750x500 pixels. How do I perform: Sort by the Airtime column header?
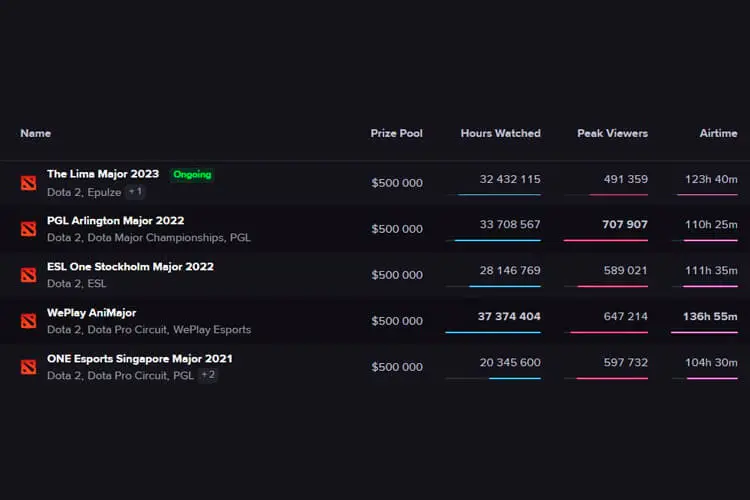tap(718, 133)
